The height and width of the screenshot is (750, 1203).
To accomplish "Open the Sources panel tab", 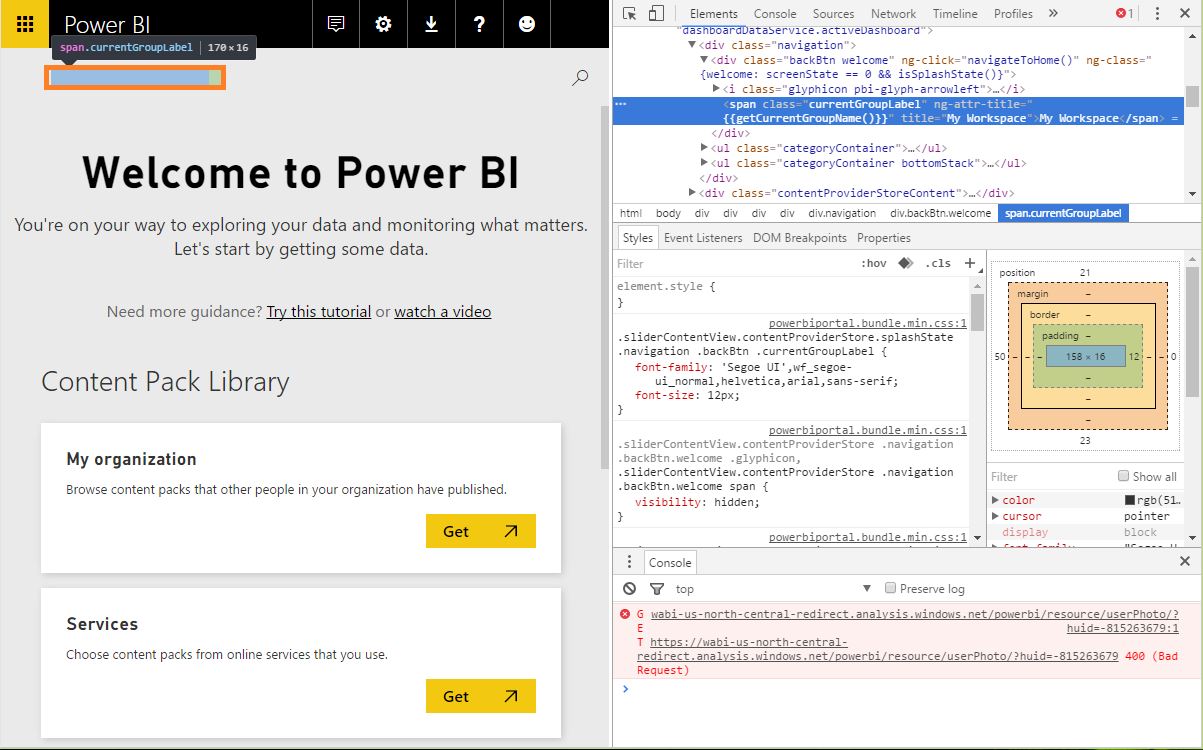I will (x=833, y=13).
